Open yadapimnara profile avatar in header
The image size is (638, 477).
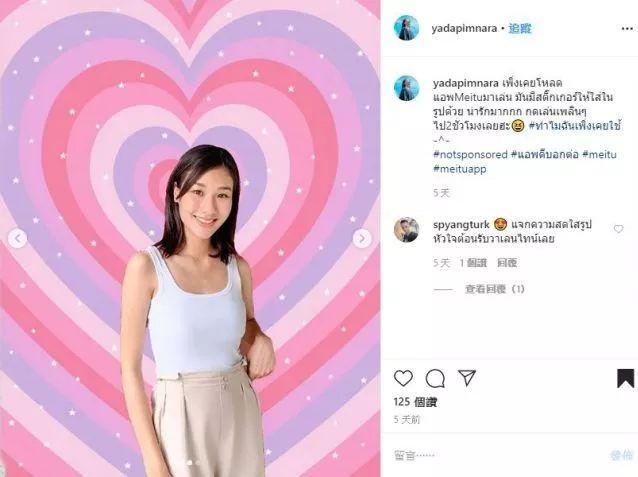pos(406,28)
